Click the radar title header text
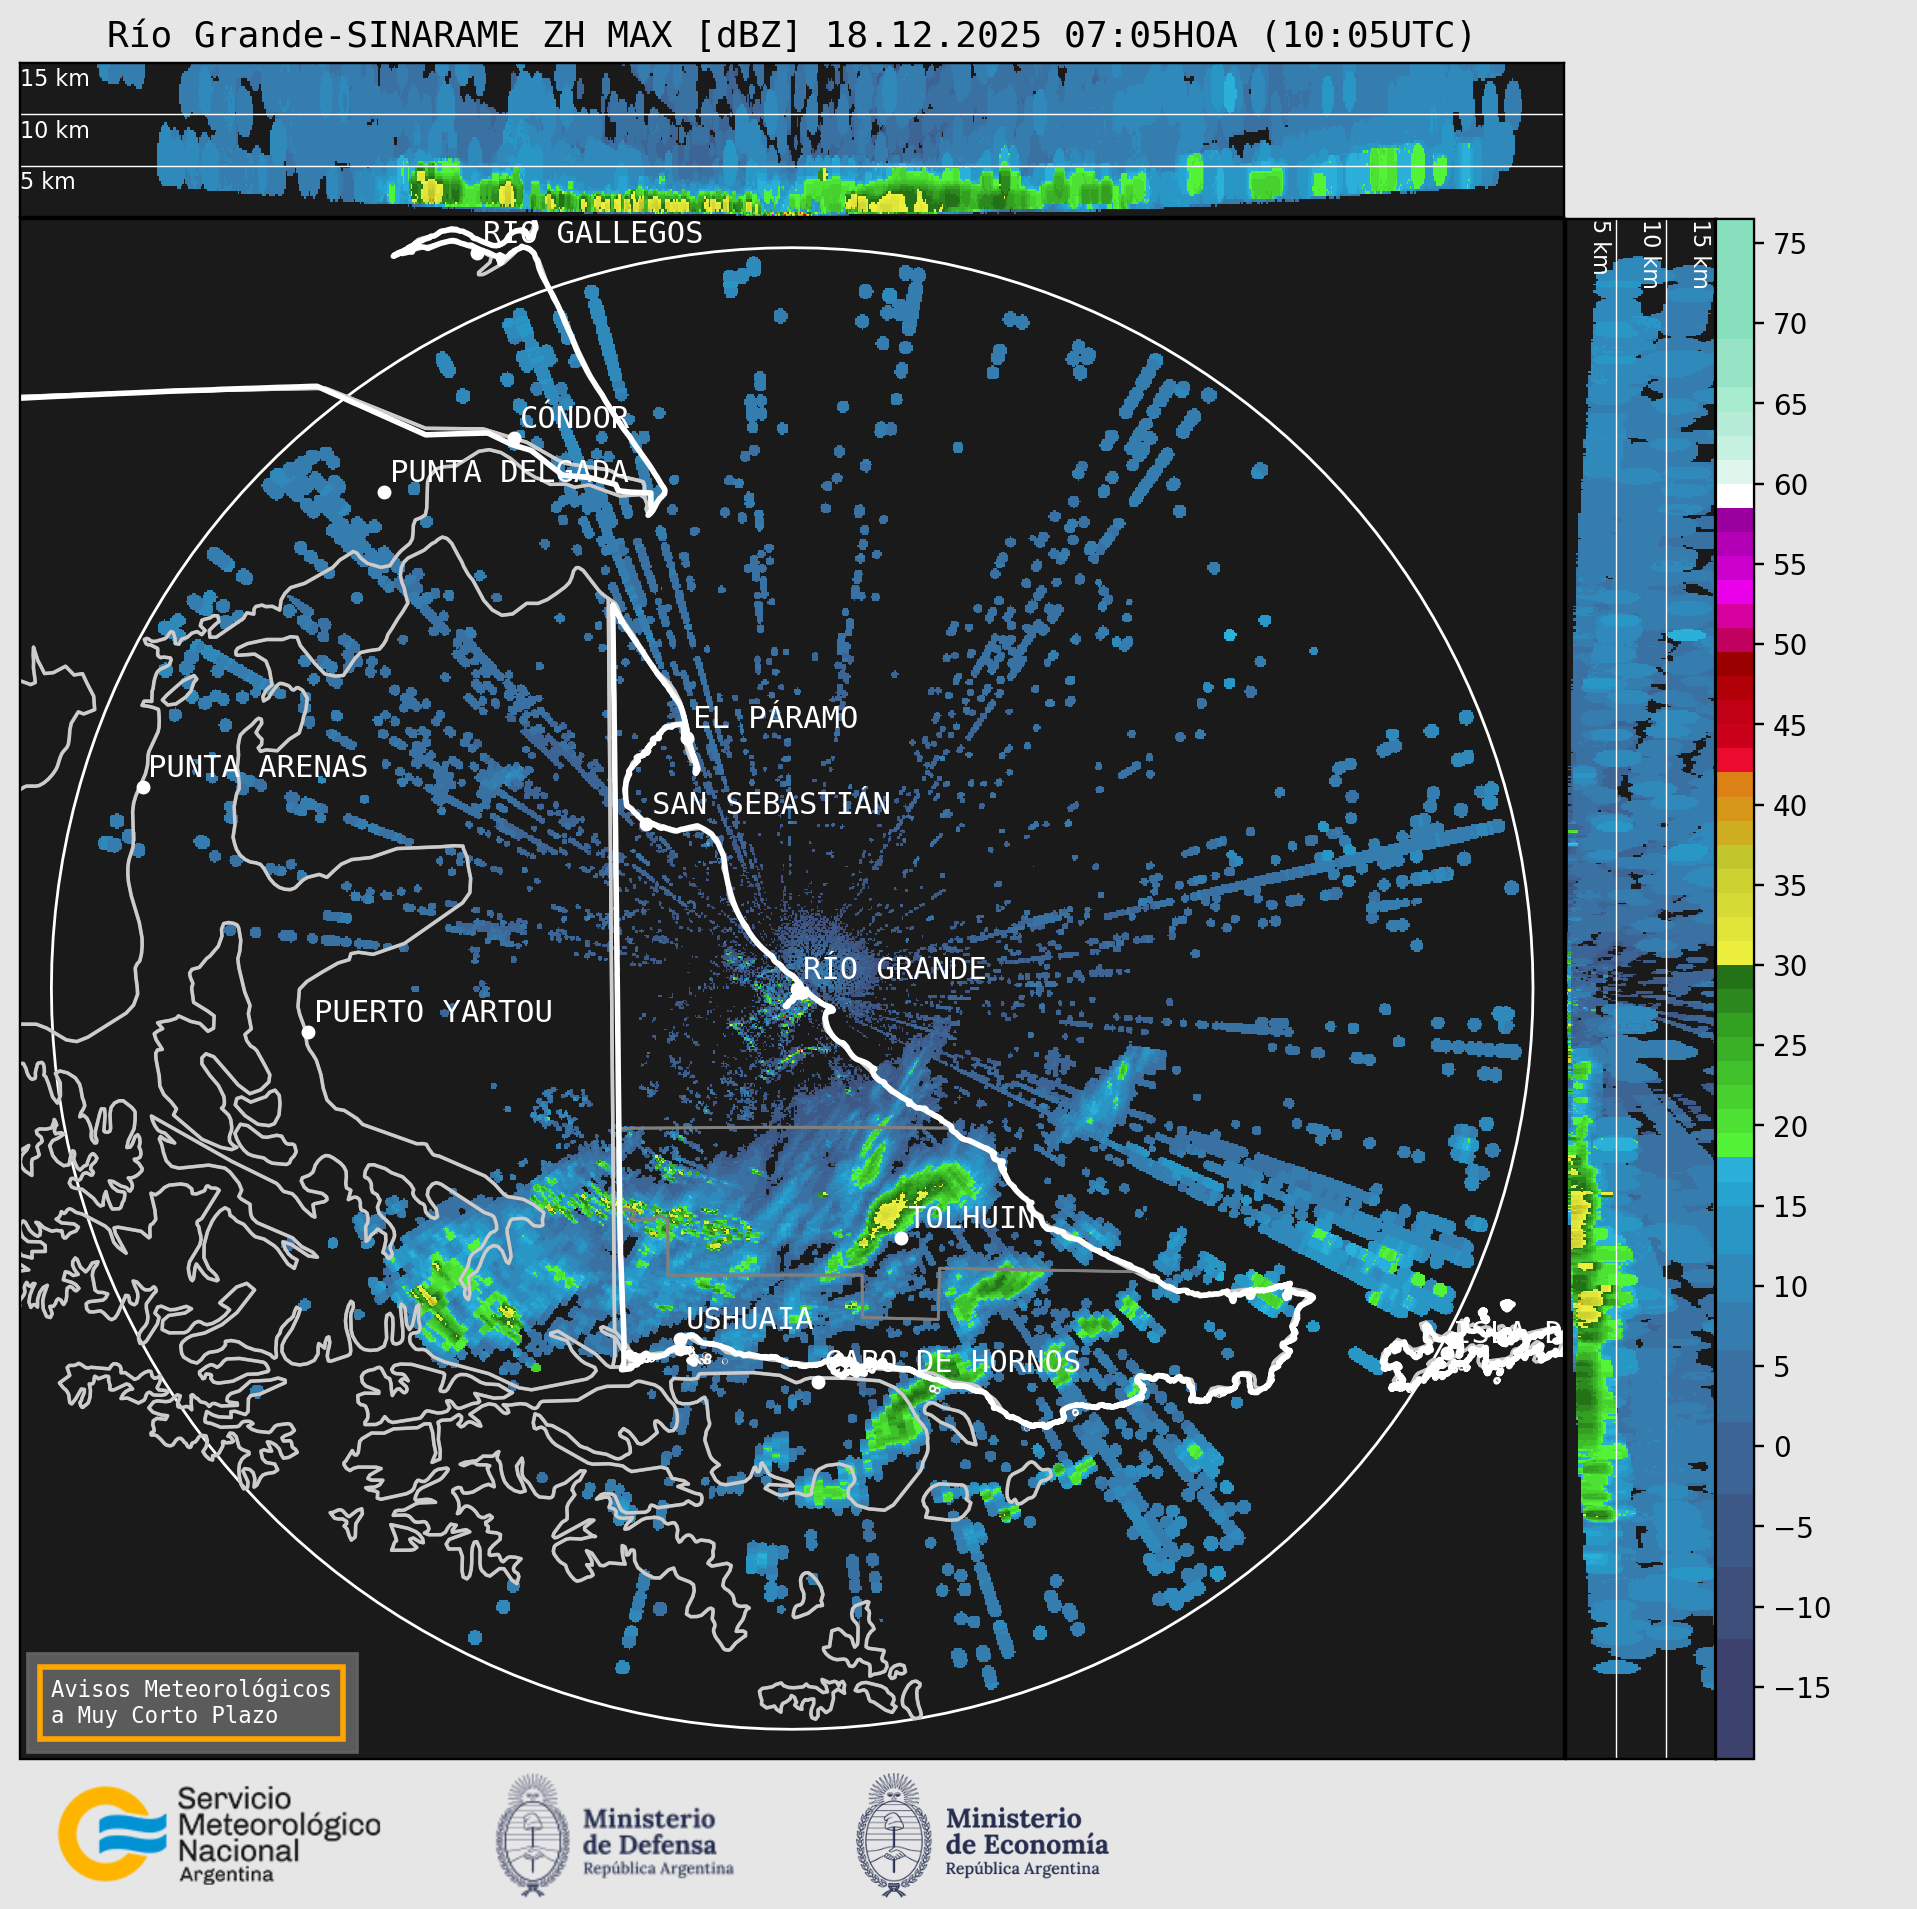The width and height of the screenshot is (1917, 1909). [790, 35]
